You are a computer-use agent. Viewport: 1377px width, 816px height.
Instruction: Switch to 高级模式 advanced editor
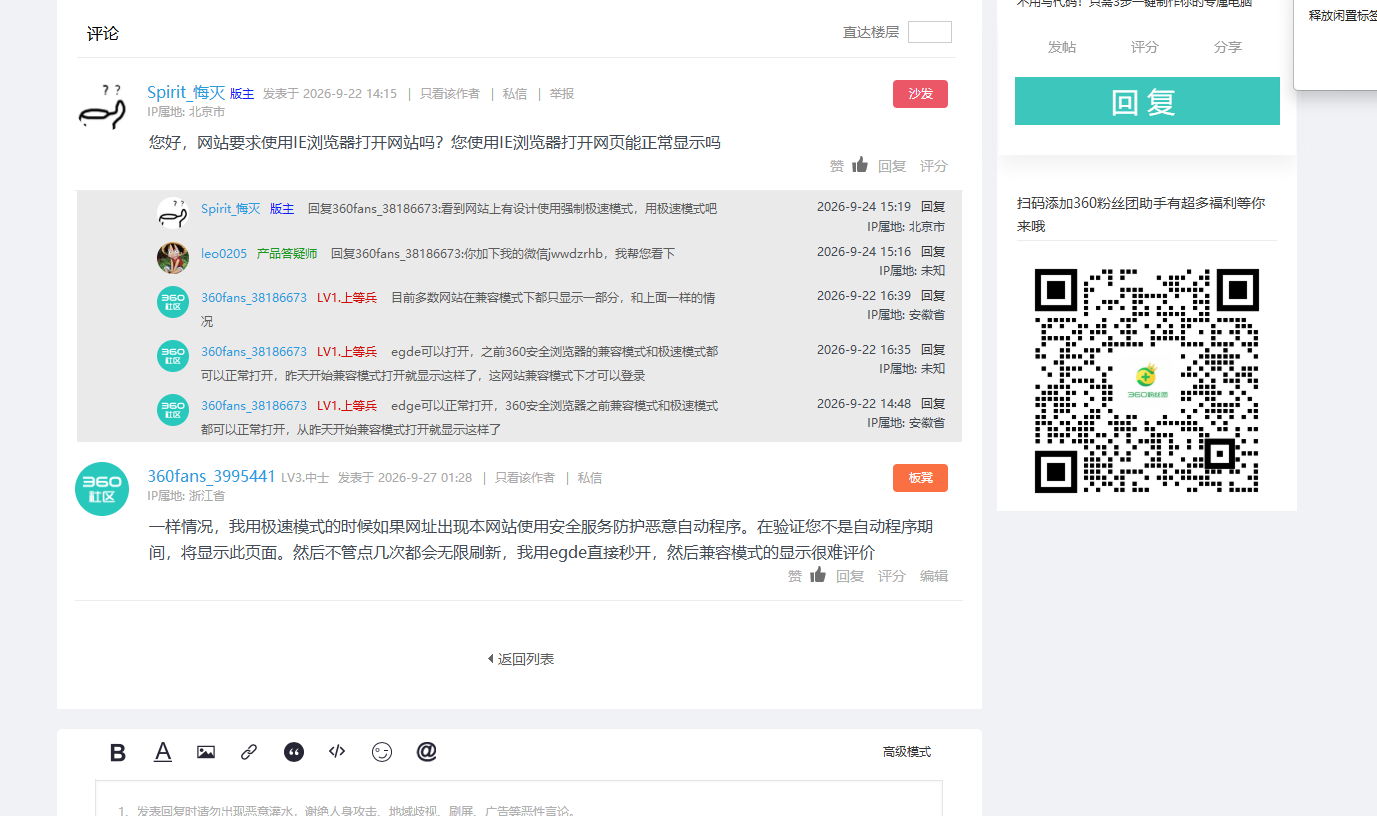pyautogui.click(x=907, y=752)
